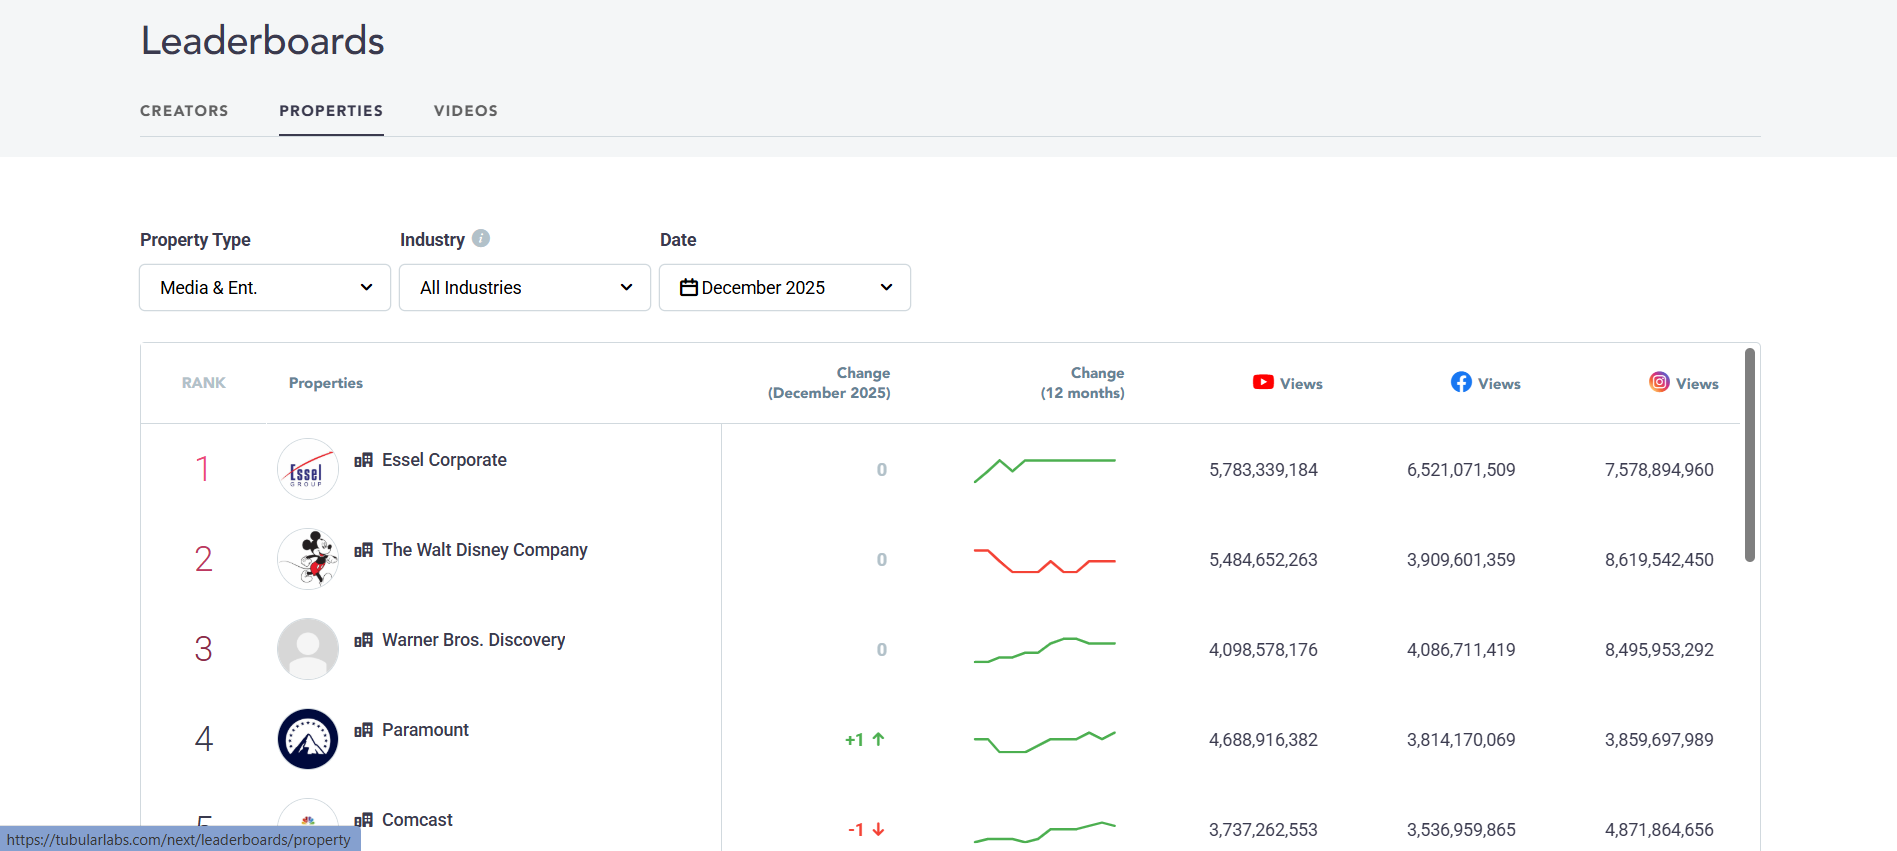This screenshot has height=851, width=1897.
Task: Click the Warner Bros. Discovery avatar placeholder
Action: [308, 649]
